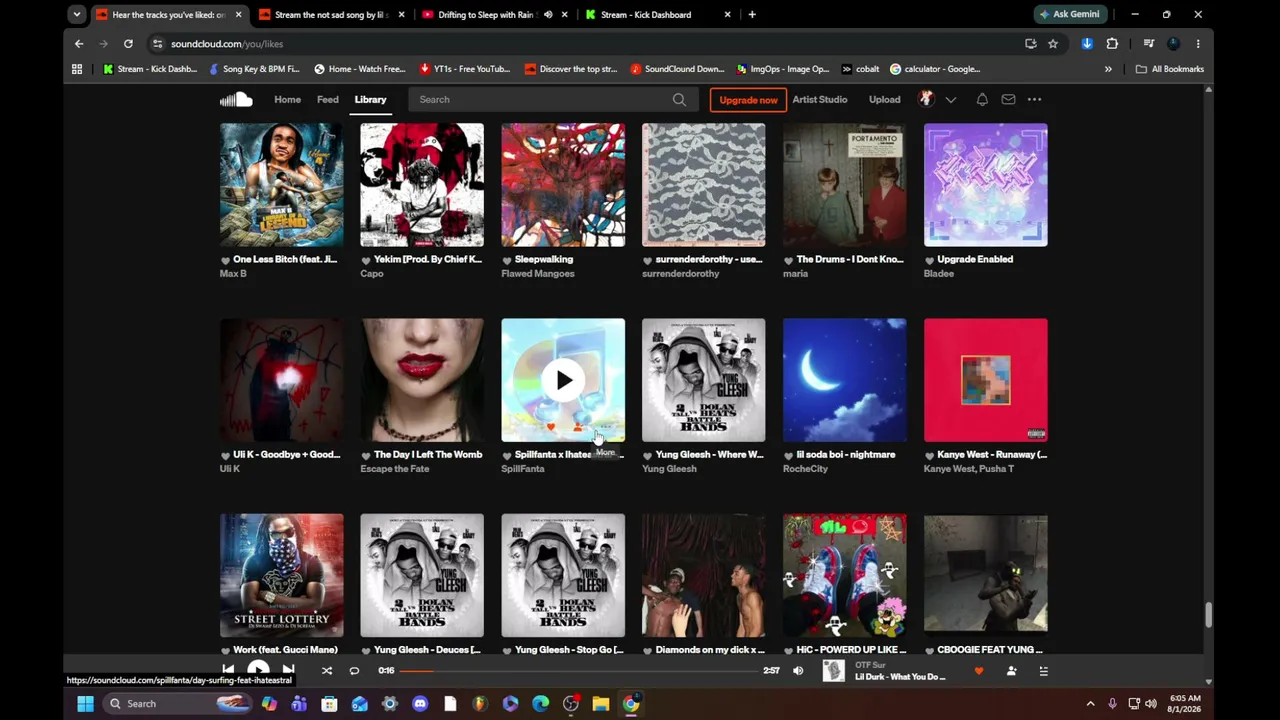Open the 'YT1s - Free YouTub...' bookmark

[465, 69]
